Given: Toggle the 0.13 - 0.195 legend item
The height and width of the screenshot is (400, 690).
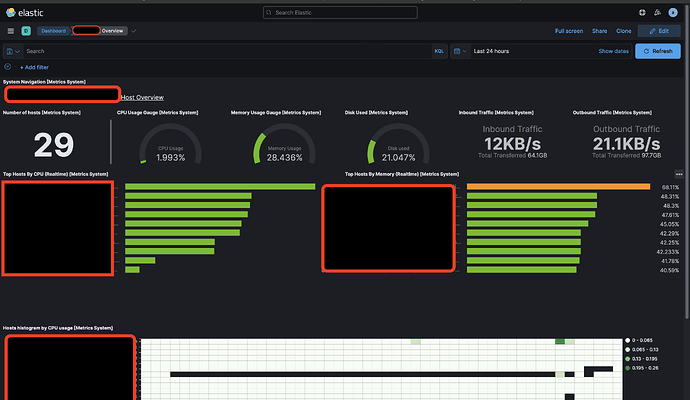Looking at the screenshot, I should [642, 359].
